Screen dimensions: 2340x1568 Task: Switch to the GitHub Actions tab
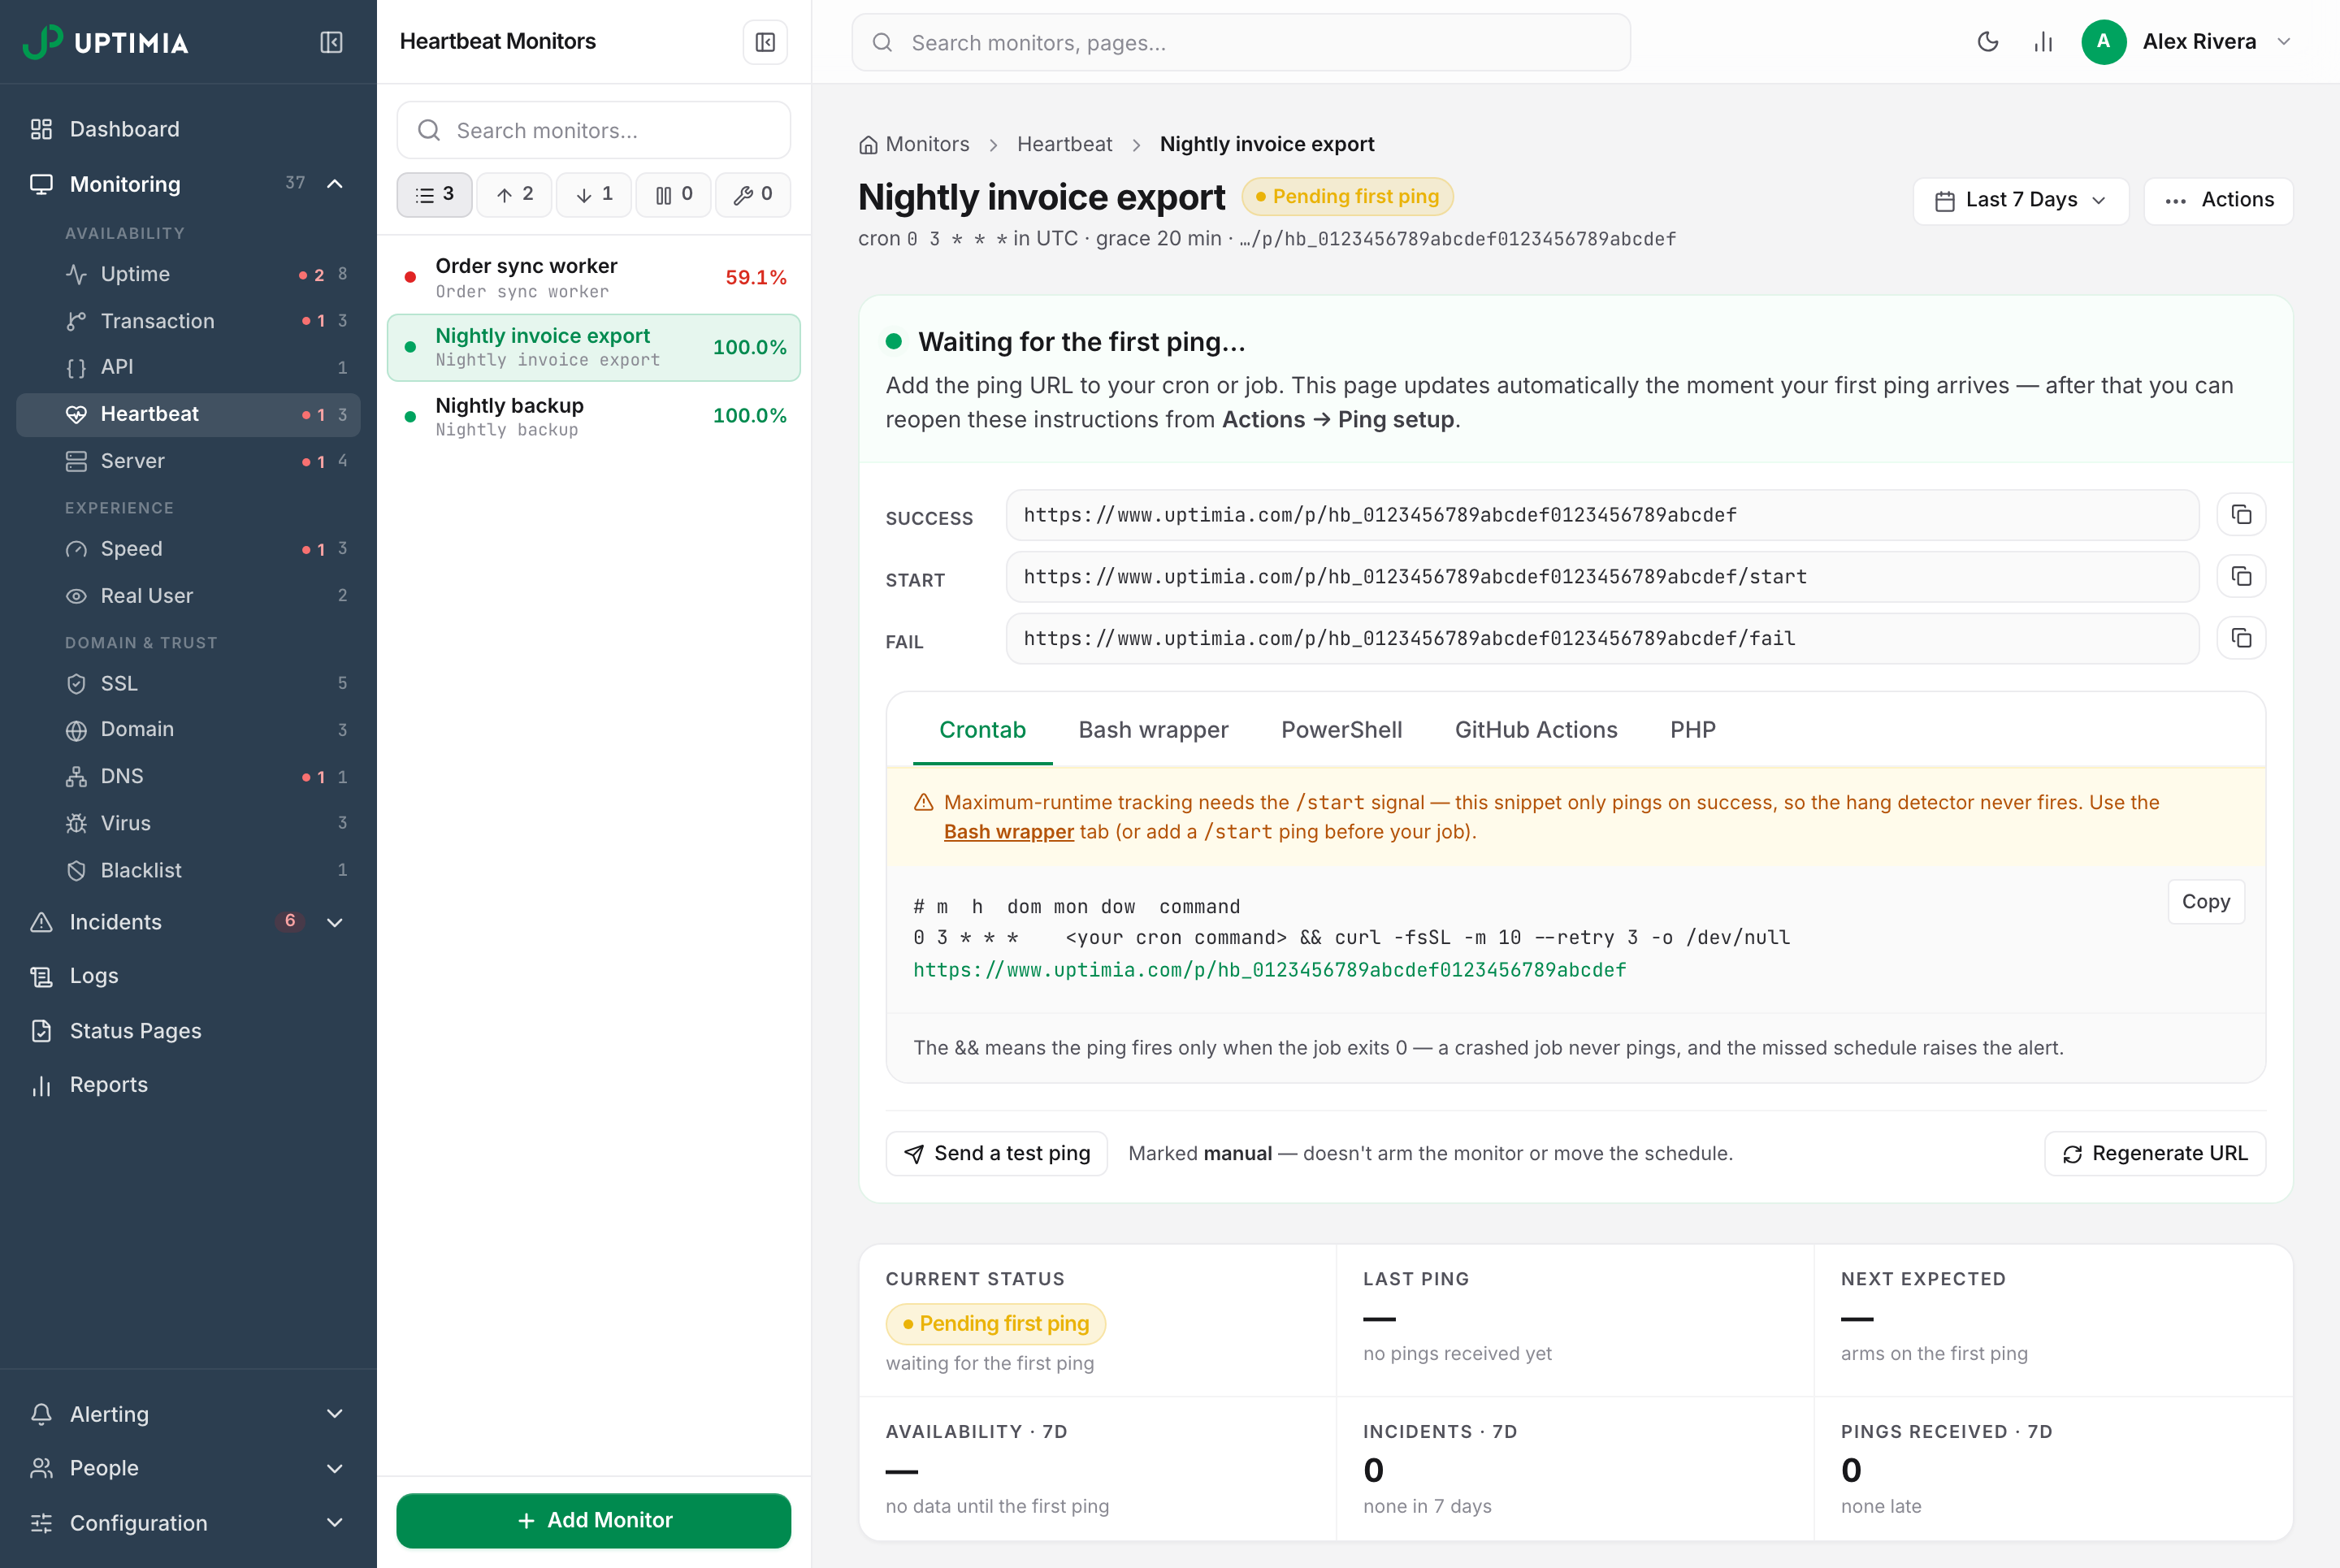[x=1535, y=730]
